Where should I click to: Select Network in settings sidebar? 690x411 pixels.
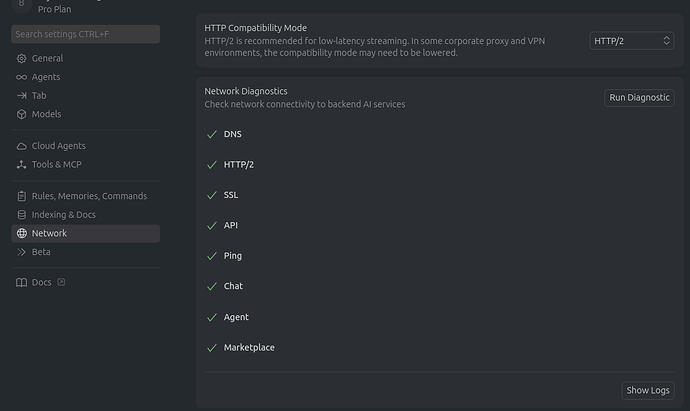pos(49,234)
